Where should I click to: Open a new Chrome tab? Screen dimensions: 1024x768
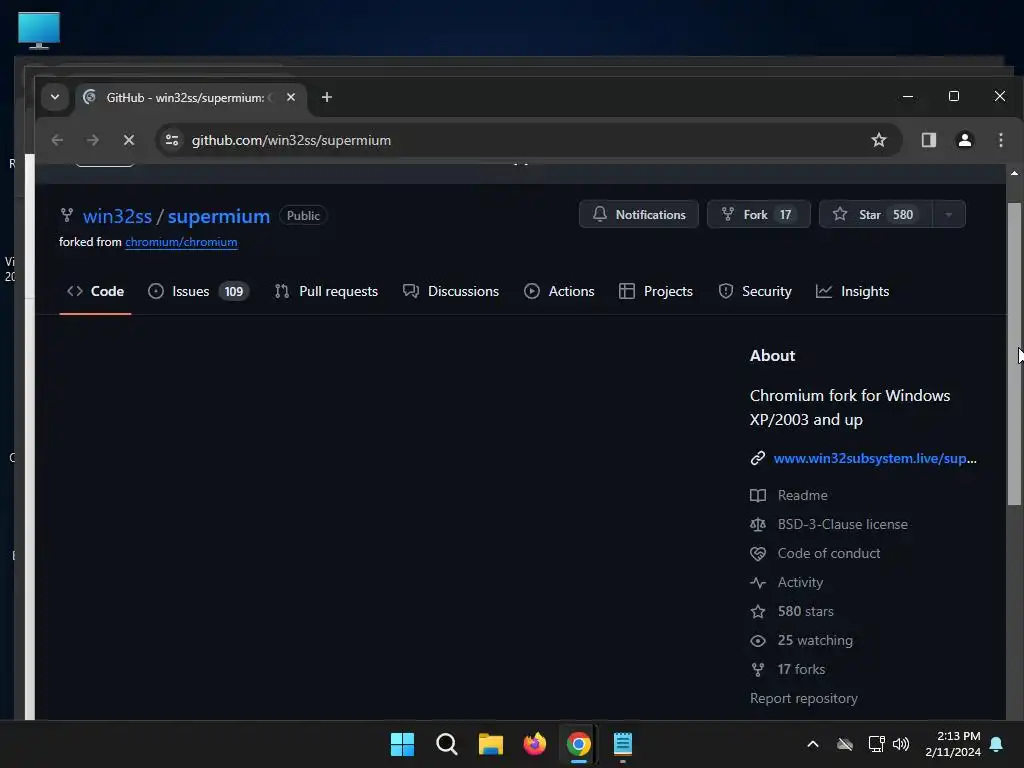[x=327, y=97]
